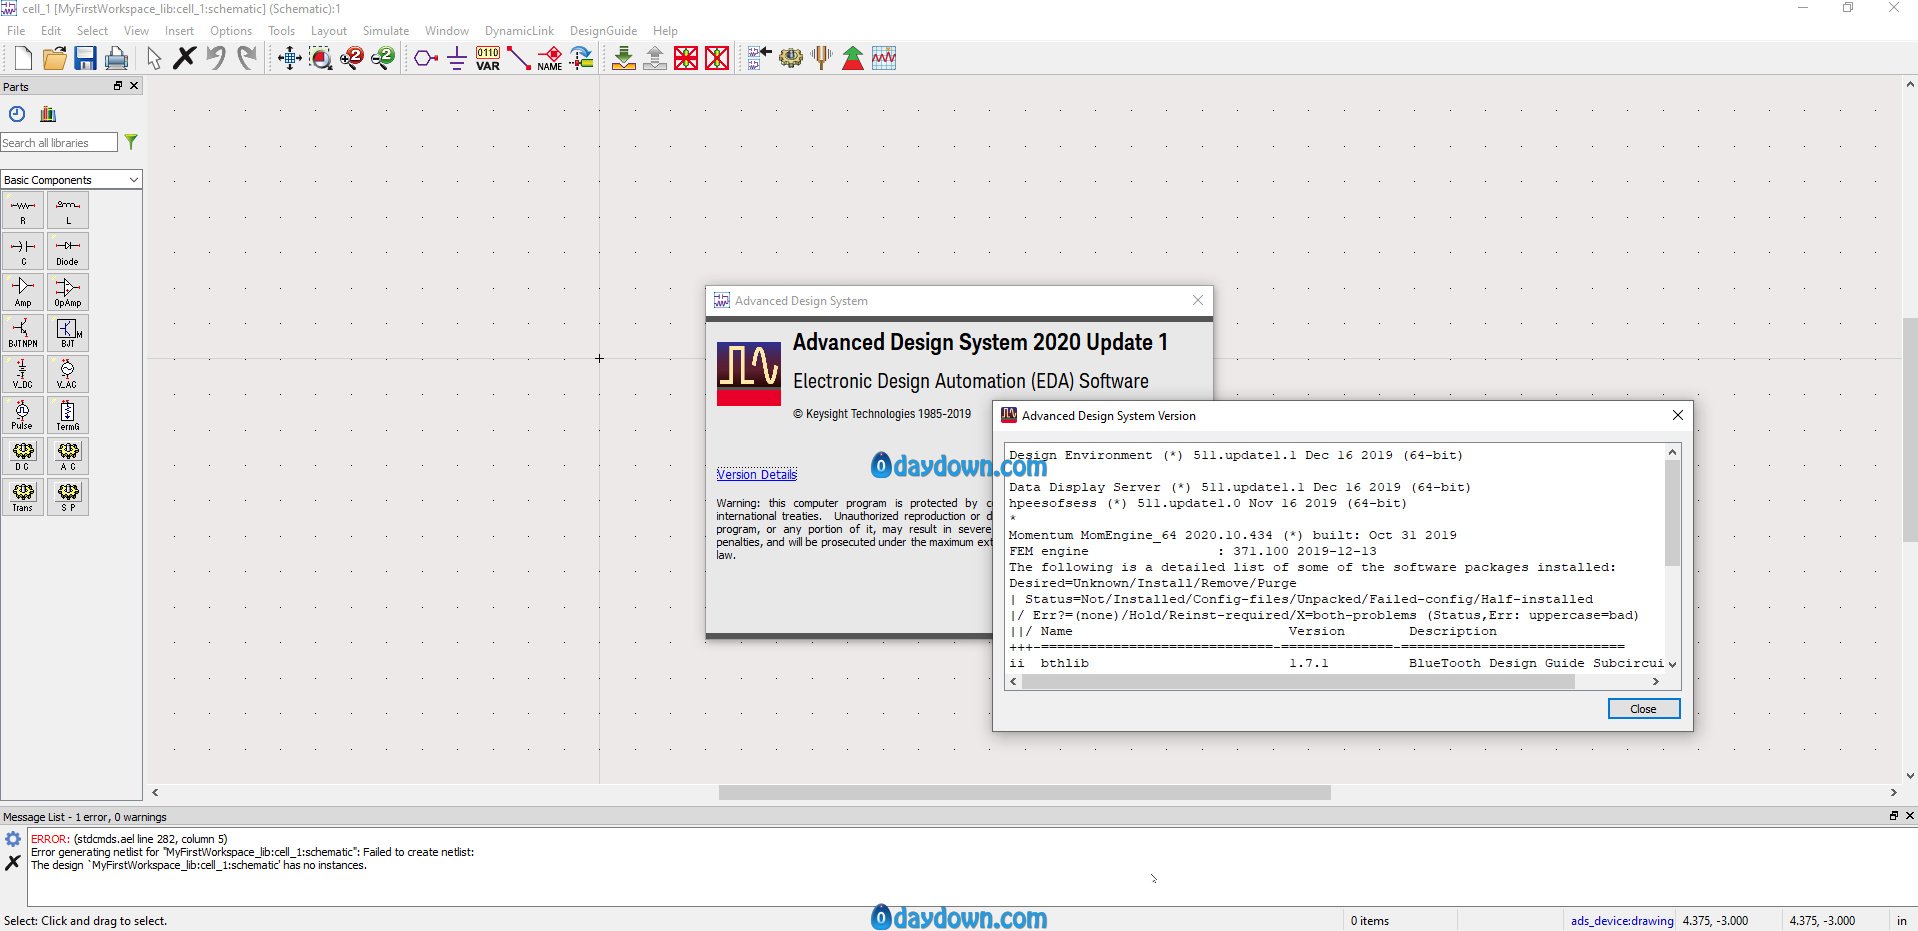
Task: Click Close in the Version dialog
Action: click(x=1643, y=709)
